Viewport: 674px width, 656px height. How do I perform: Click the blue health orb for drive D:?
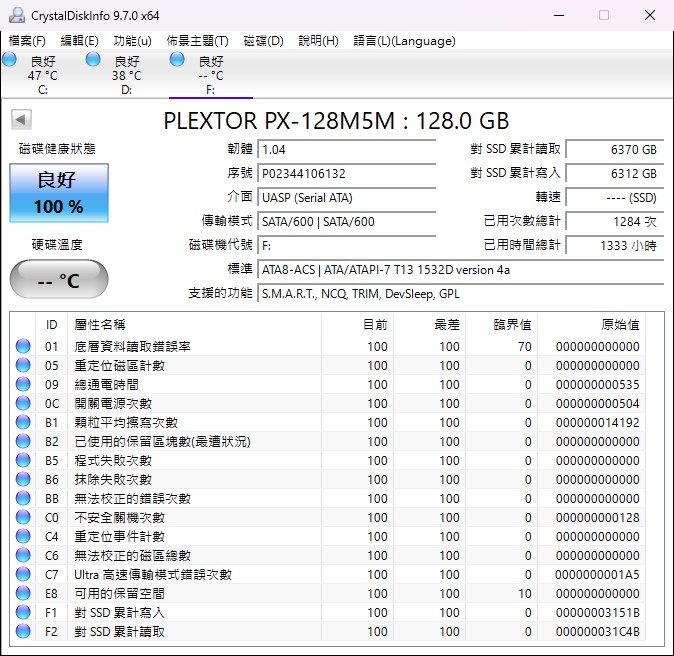93,59
